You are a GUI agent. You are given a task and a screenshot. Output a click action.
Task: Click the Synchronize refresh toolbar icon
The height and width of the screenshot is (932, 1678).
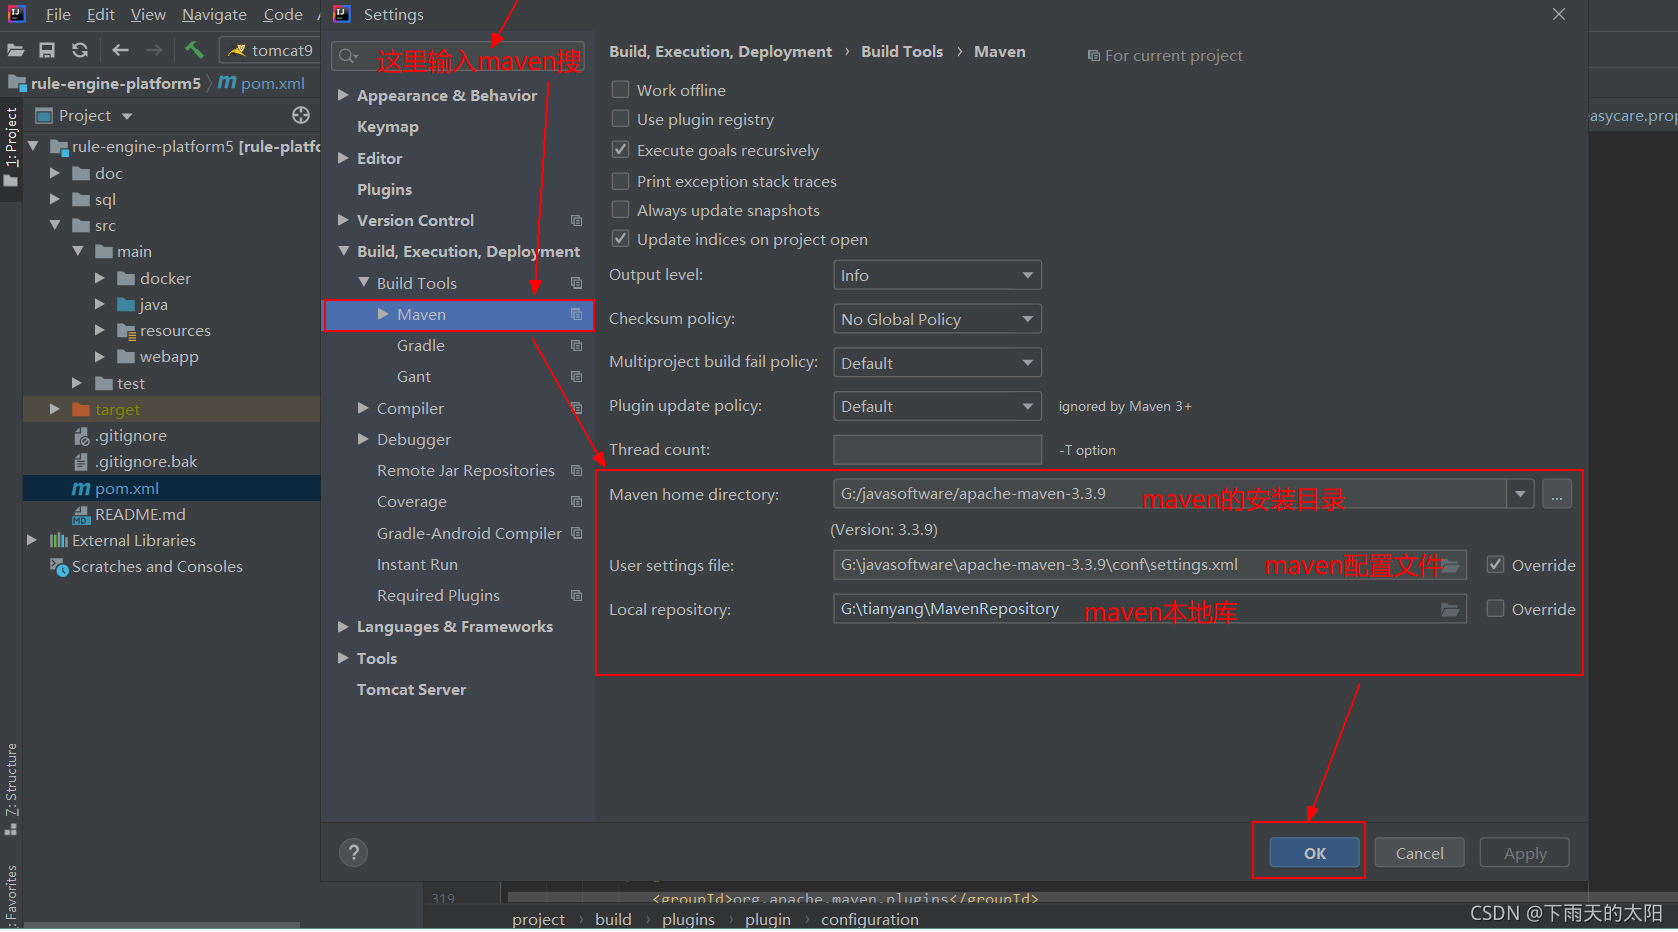coord(80,50)
